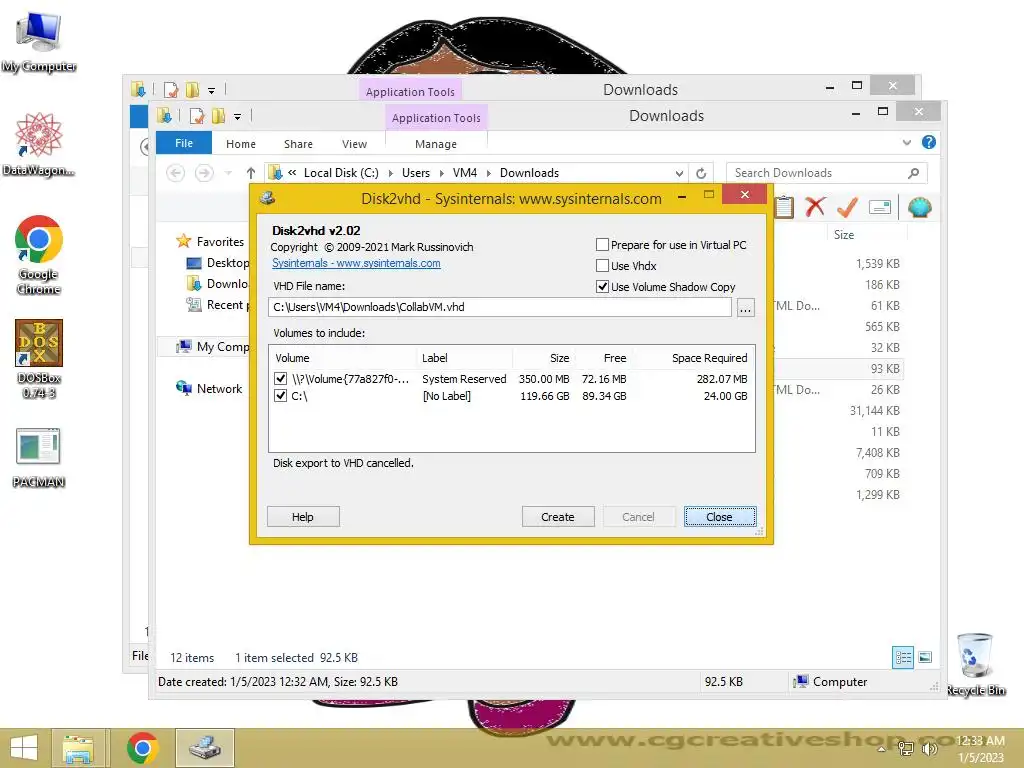The image size is (1024, 768).
Task: Click the Search Downloads box
Action: pyautogui.click(x=826, y=173)
